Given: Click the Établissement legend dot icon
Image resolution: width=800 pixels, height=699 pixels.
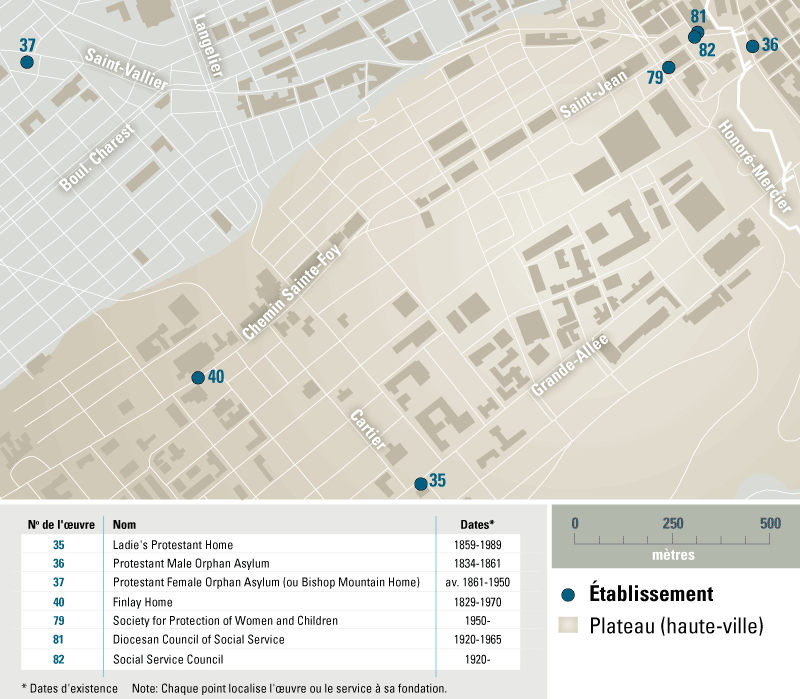Looking at the screenshot, I should coord(568,595).
